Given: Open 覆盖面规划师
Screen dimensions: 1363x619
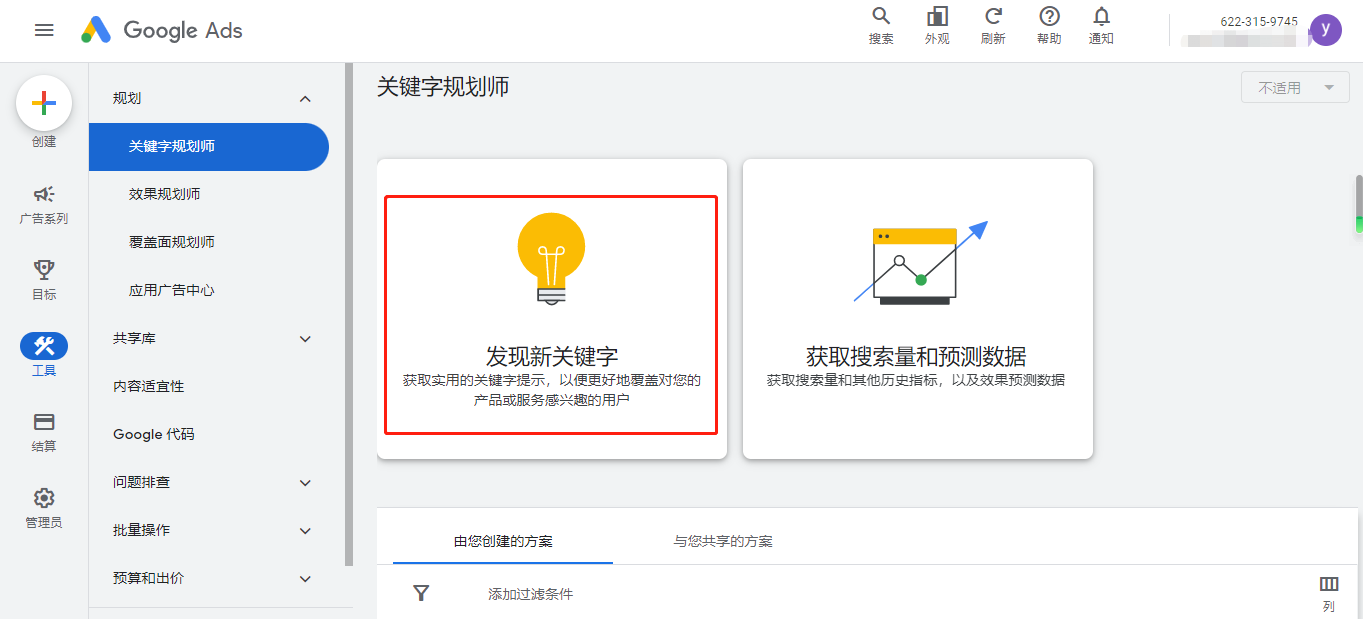Looking at the screenshot, I should [x=172, y=242].
